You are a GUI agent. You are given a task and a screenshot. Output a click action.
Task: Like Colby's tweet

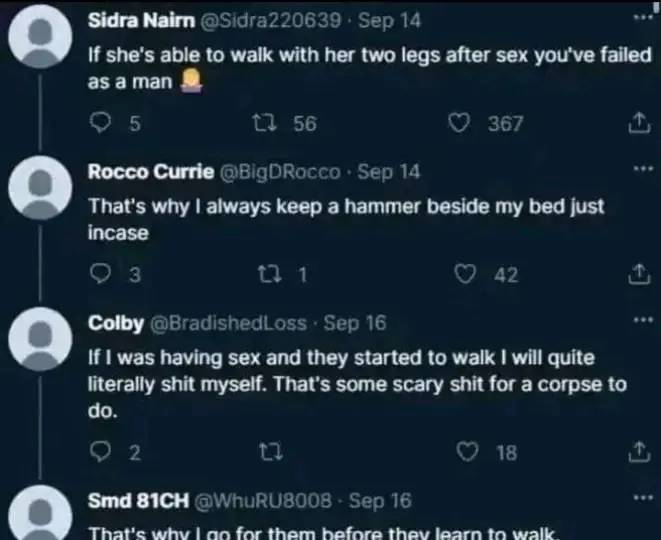pos(465,453)
